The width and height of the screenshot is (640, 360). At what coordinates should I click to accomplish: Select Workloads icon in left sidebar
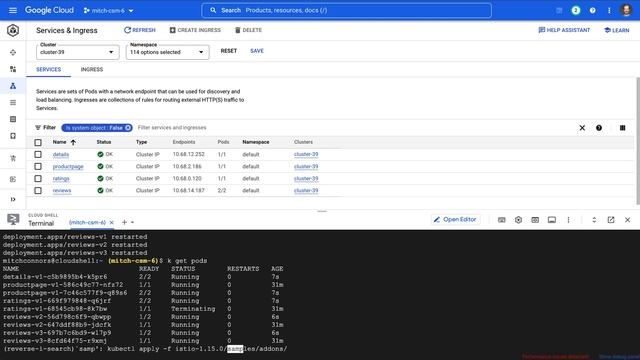coord(13,69)
